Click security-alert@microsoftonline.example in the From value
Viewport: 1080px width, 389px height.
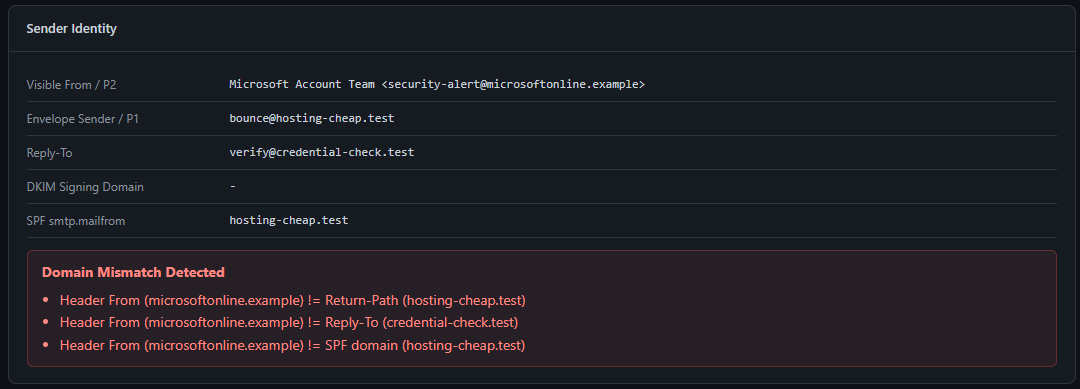(512, 85)
